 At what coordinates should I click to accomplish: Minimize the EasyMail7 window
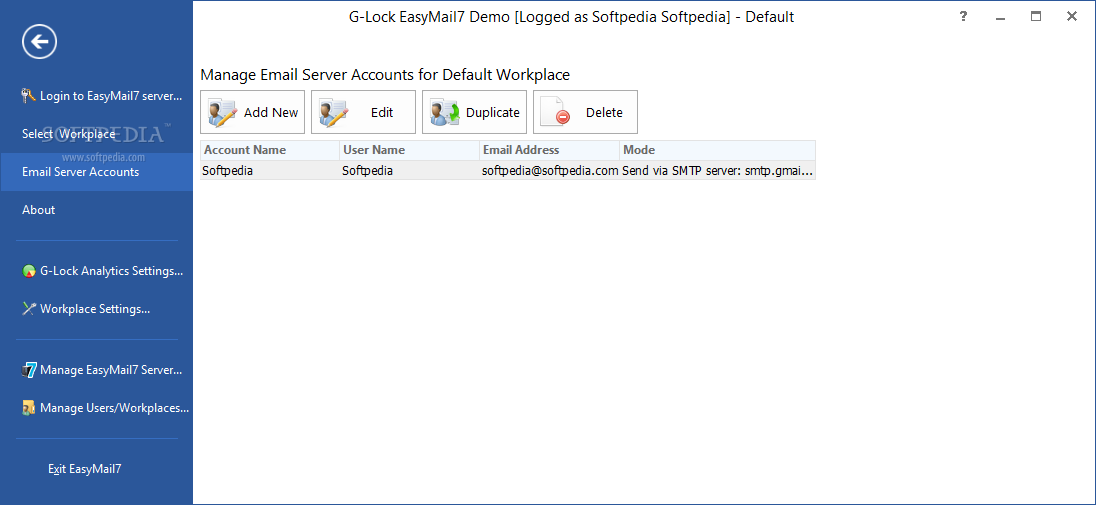(x=1000, y=17)
